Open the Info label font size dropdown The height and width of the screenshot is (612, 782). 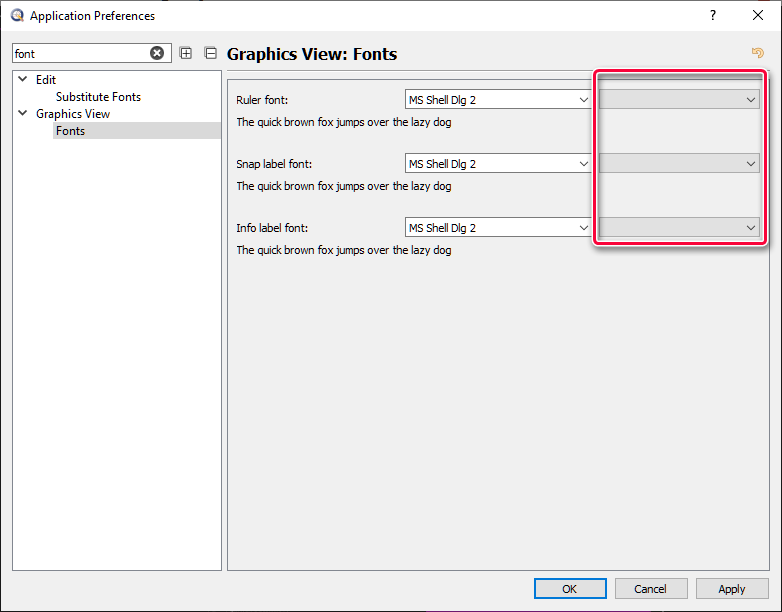(679, 228)
